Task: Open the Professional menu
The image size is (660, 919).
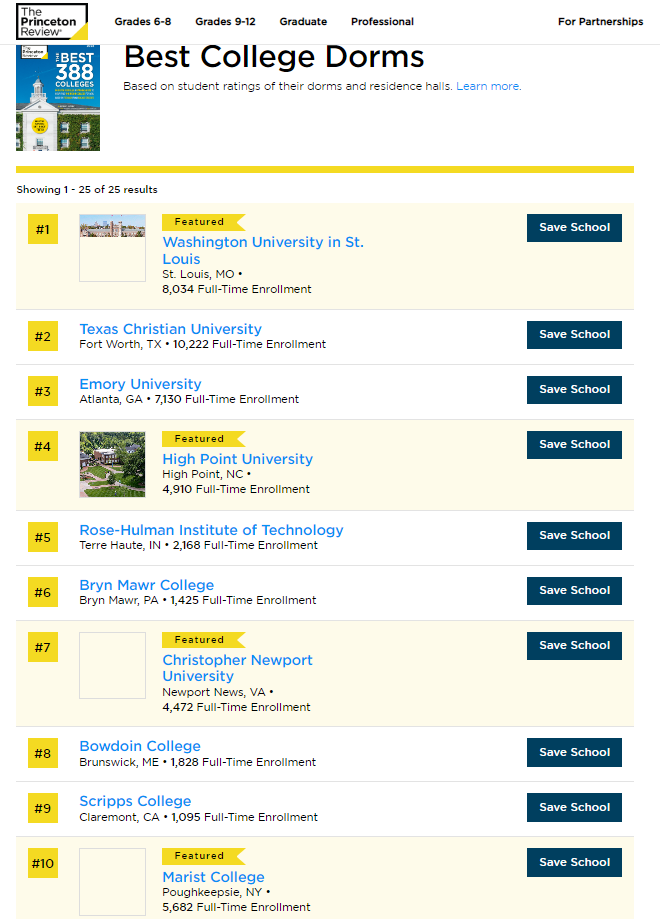Action: click(x=382, y=22)
